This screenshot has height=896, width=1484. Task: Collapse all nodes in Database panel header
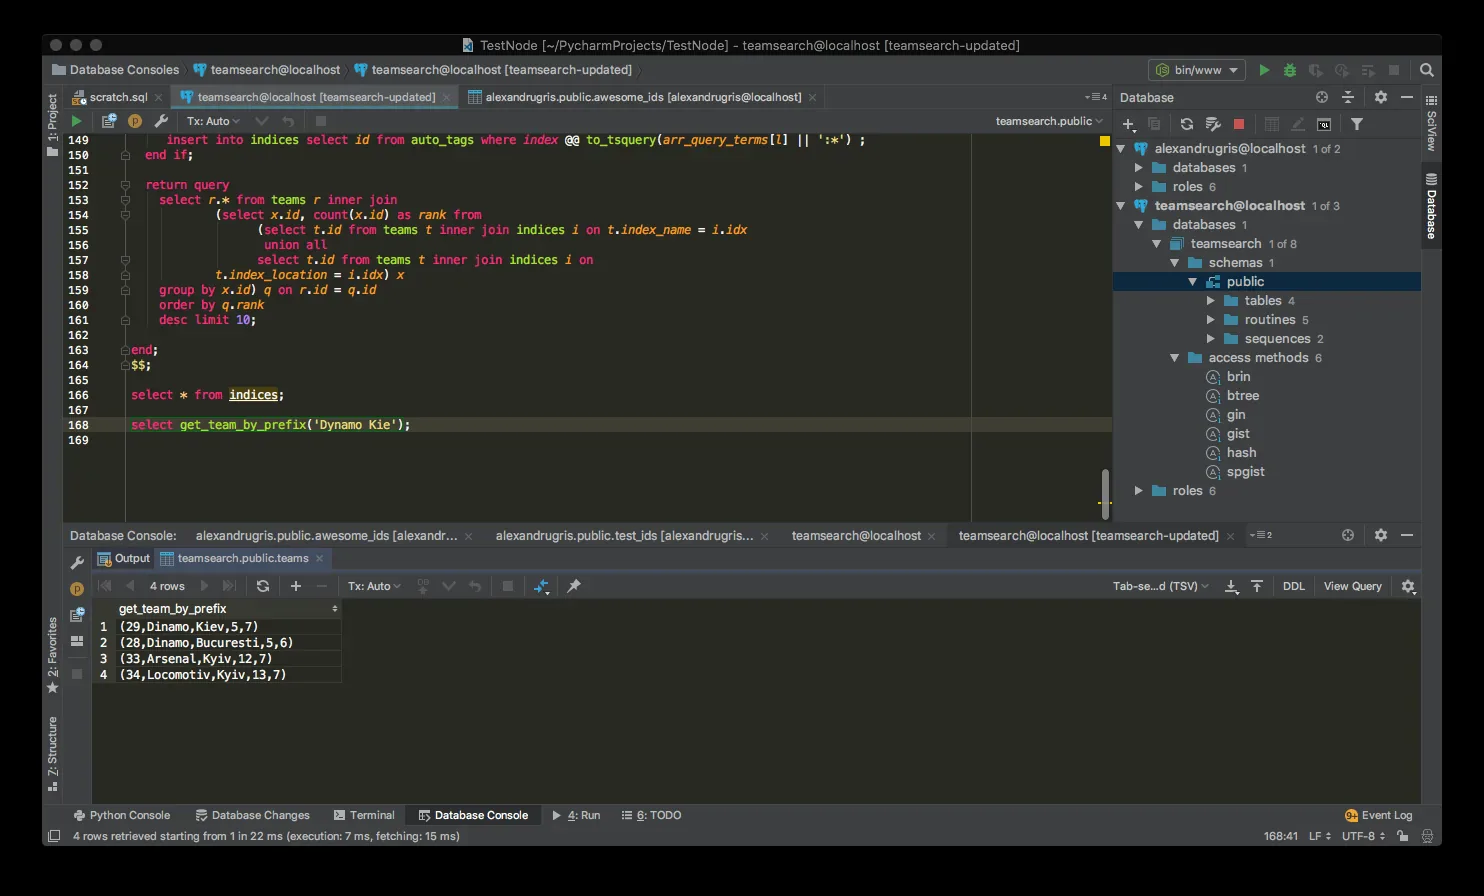pos(1348,97)
